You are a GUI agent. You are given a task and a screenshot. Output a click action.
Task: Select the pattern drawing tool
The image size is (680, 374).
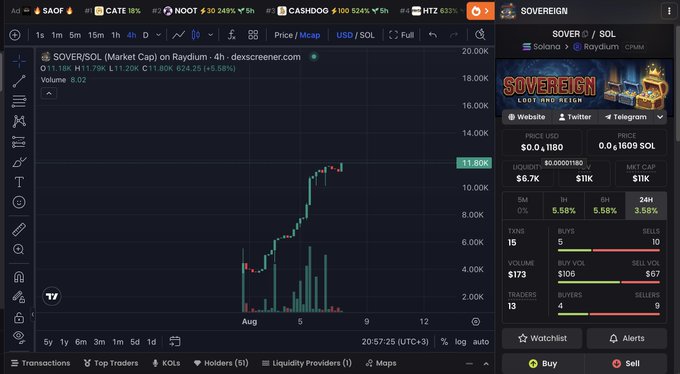pos(19,121)
